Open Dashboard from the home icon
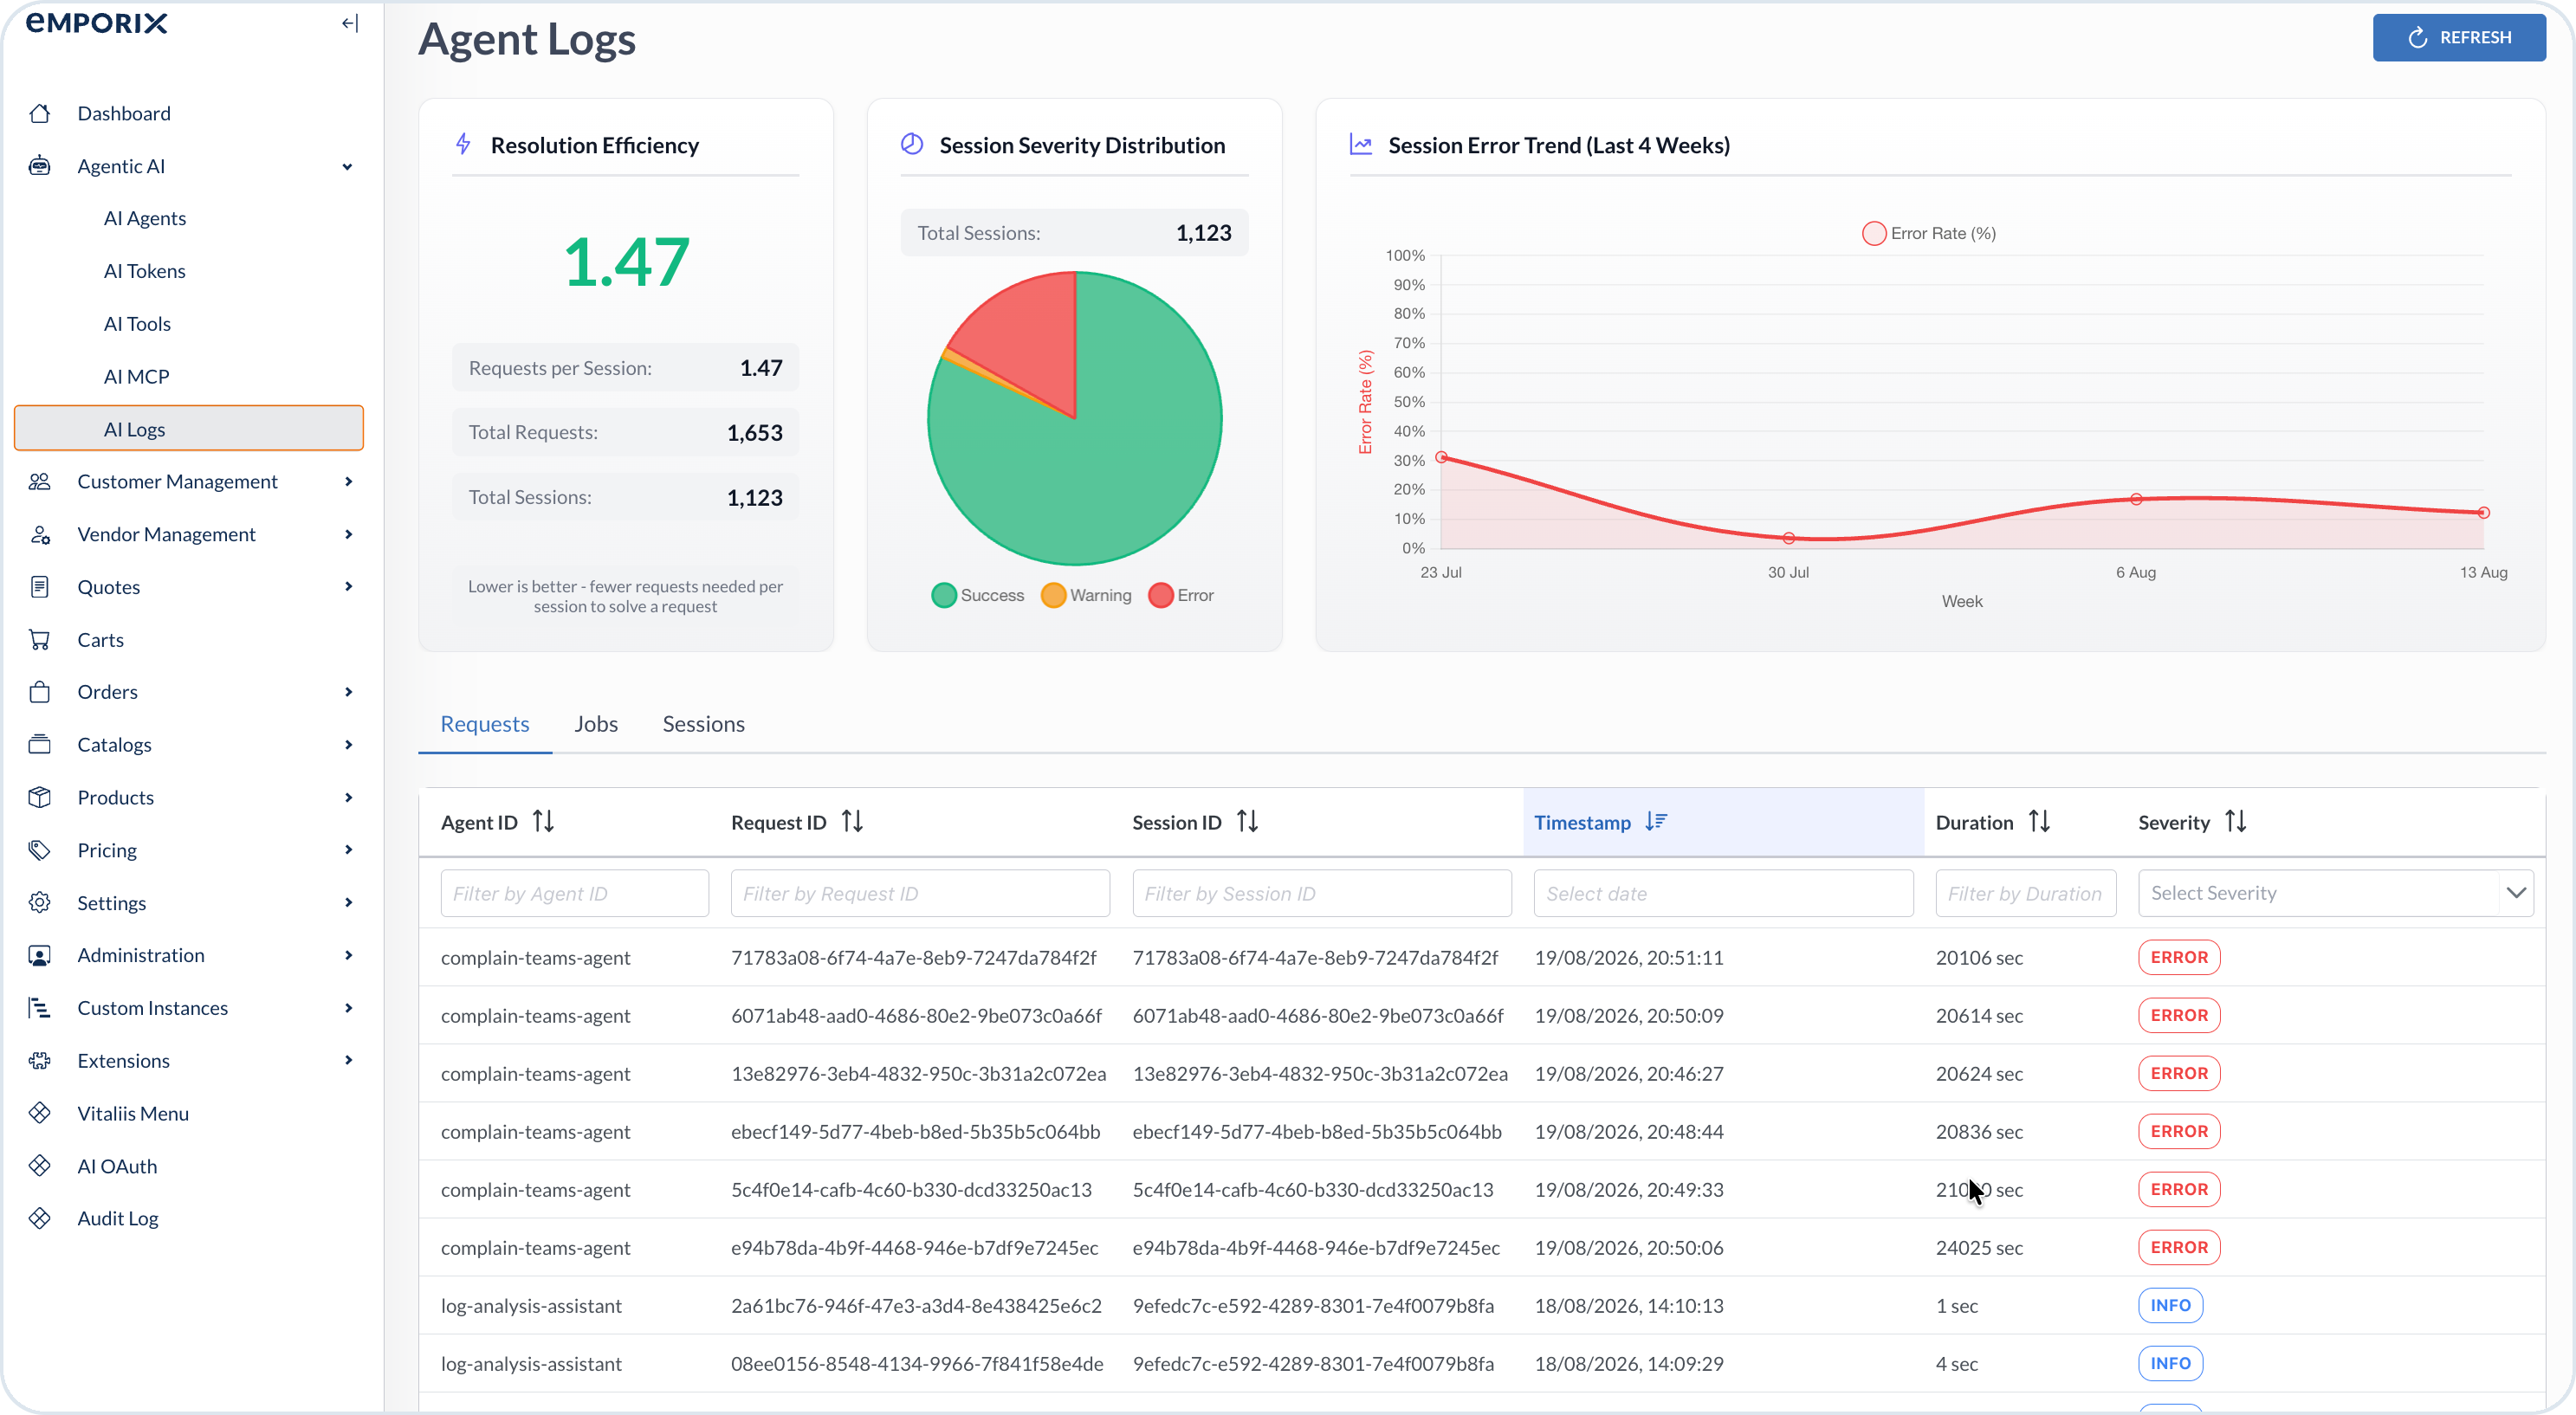This screenshot has width=2576, height=1415. [40, 113]
